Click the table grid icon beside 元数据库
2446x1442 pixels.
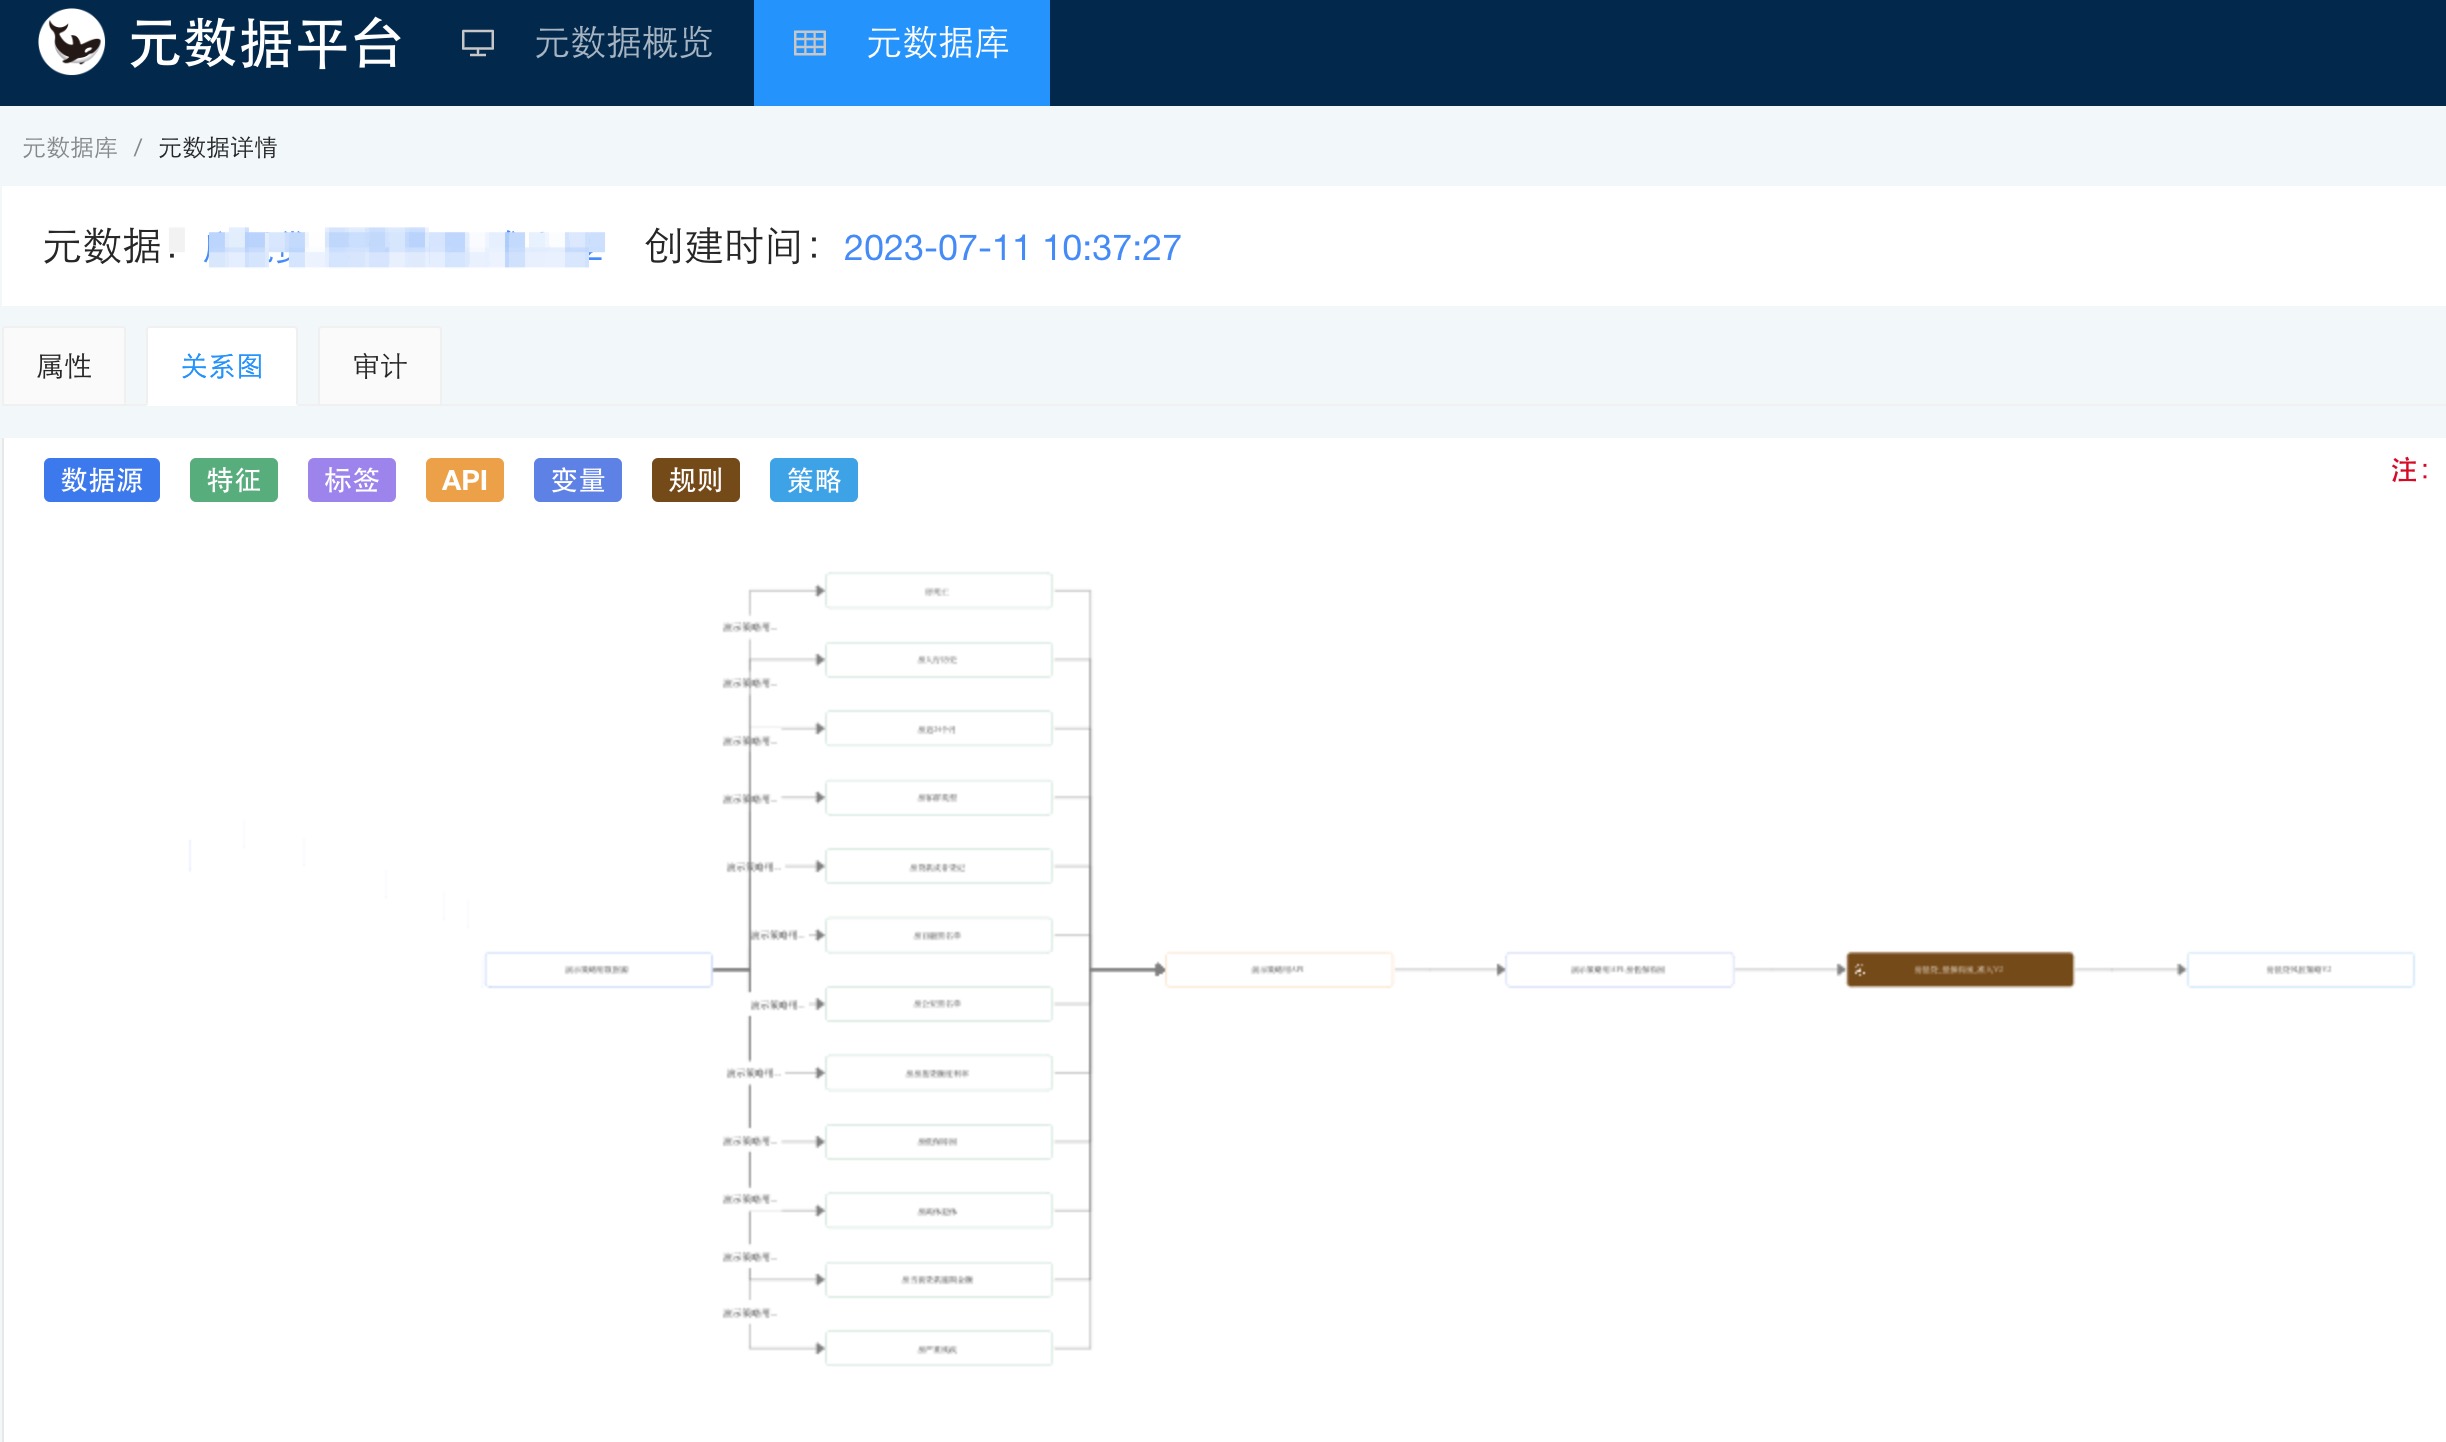click(809, 43)
